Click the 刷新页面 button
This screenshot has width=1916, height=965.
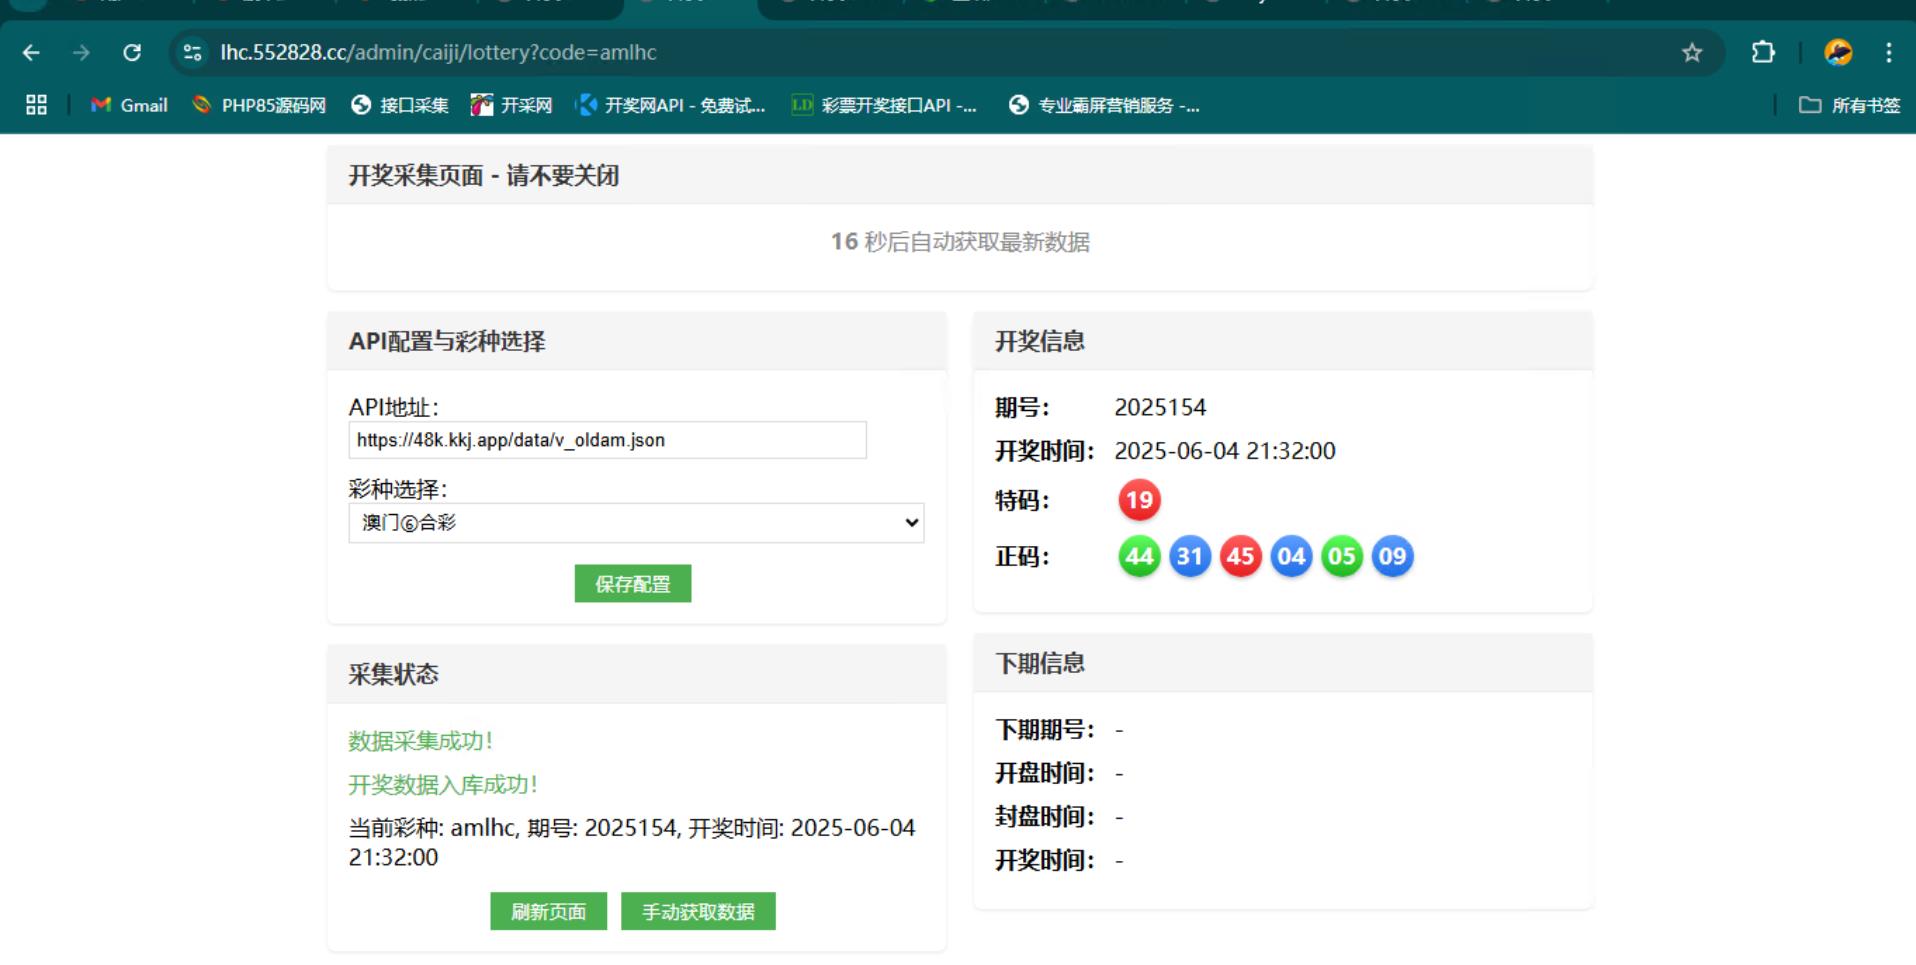click(548, 912)
